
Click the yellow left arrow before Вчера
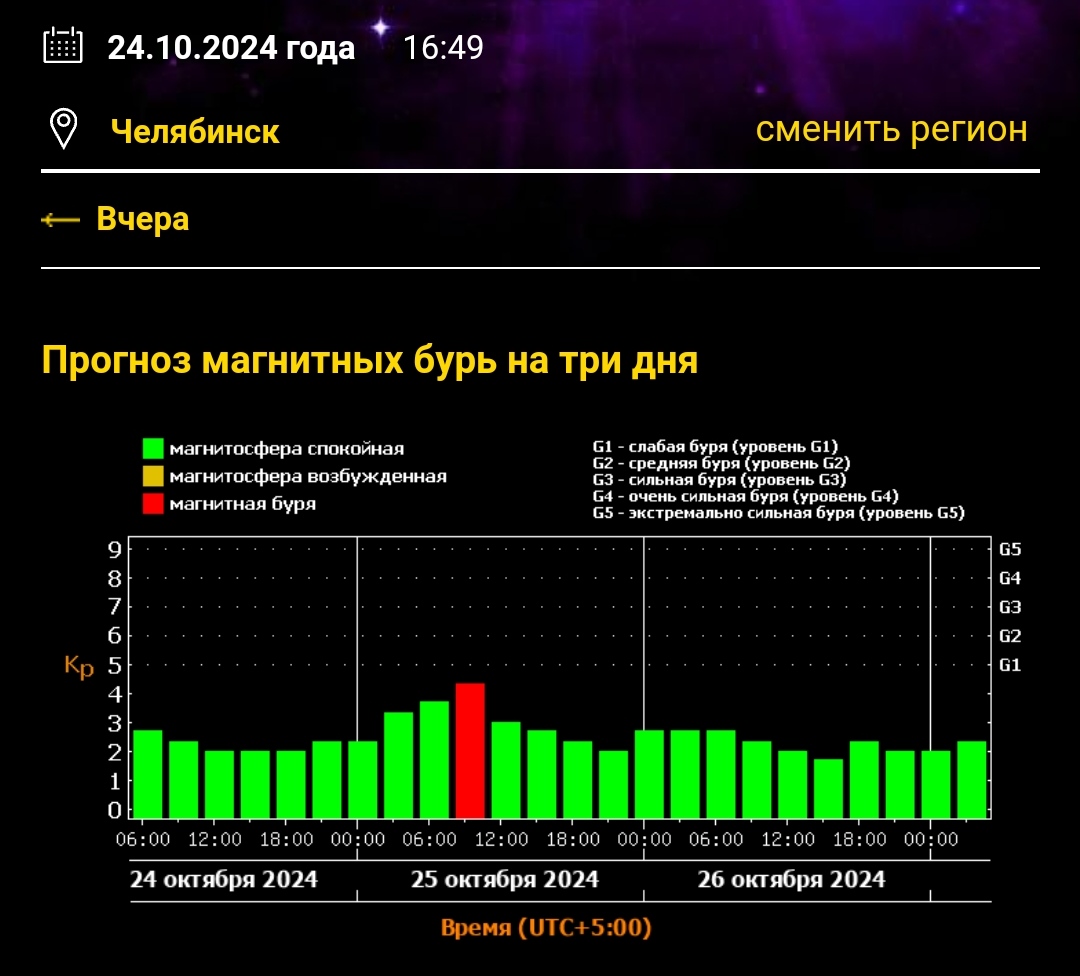coord(61,220)
